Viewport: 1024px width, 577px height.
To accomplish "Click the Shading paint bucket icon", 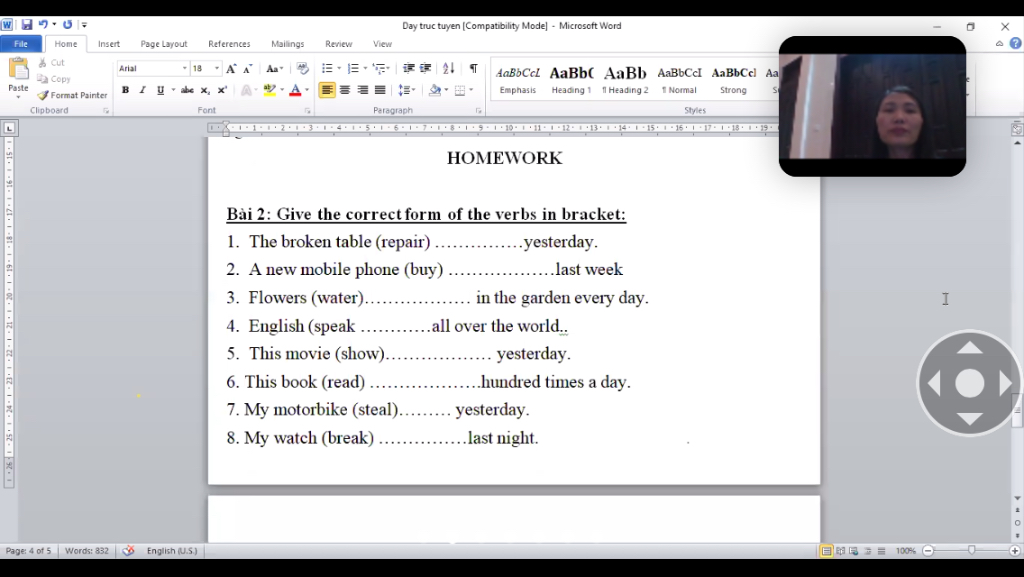I will pyautogui.click(x=435, y=90).
